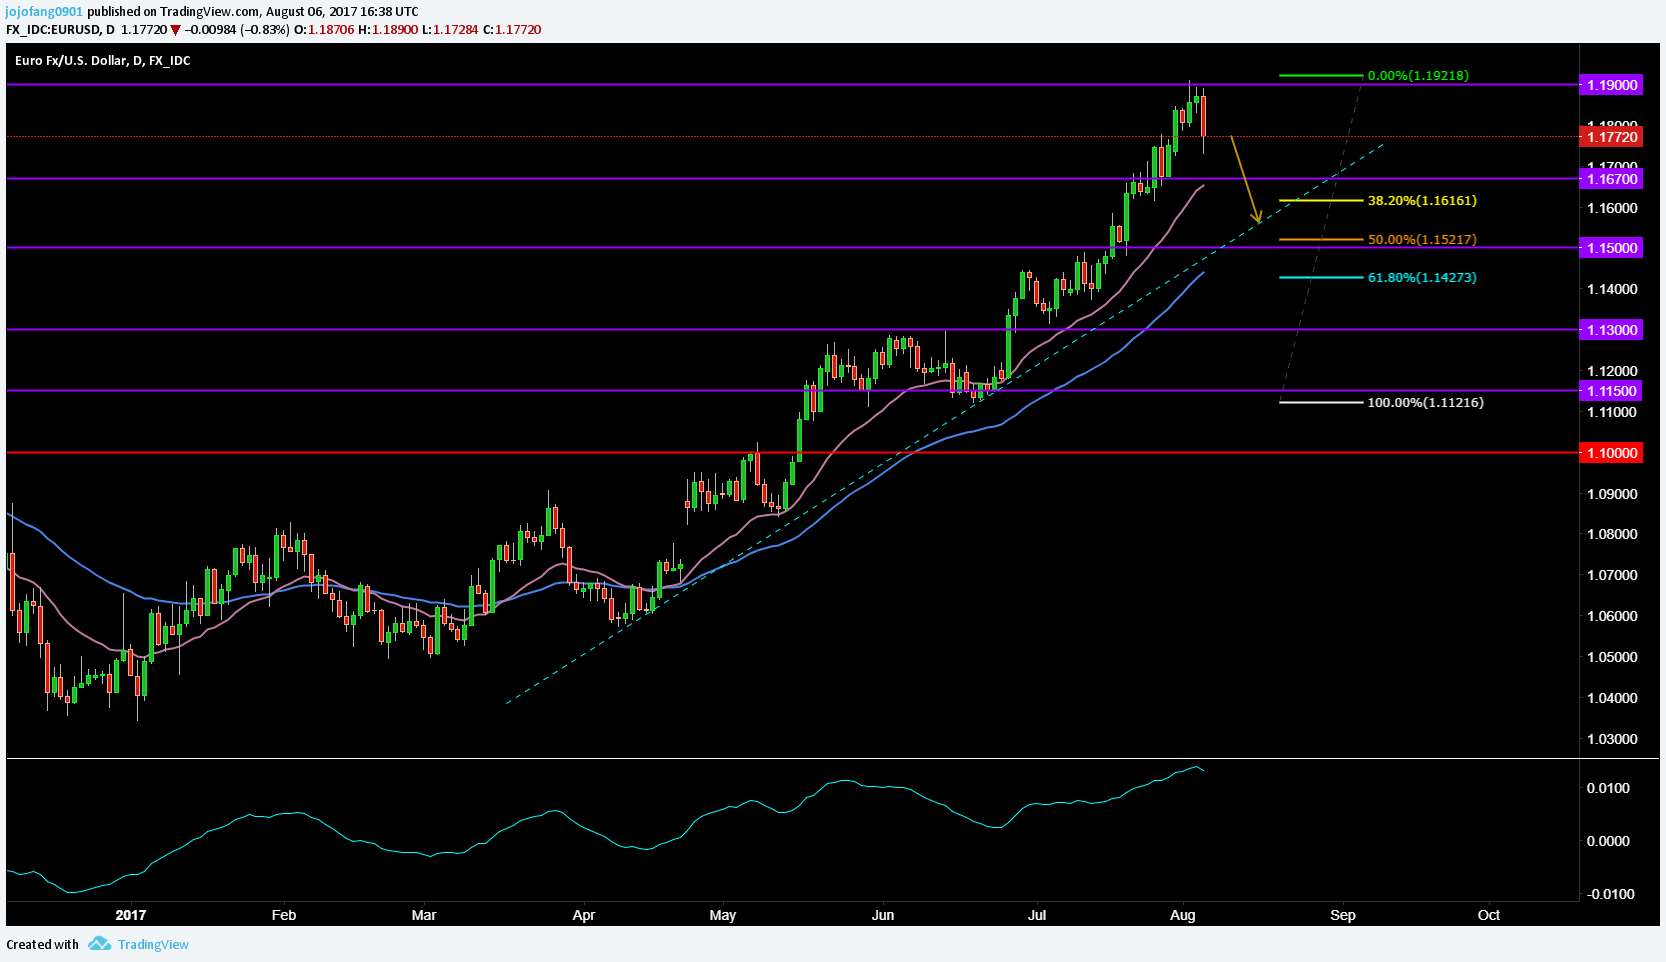This screenshot has height=962, width=1666.
Task: Click the latest red candlestick in August
Action: coord(1203,116)
